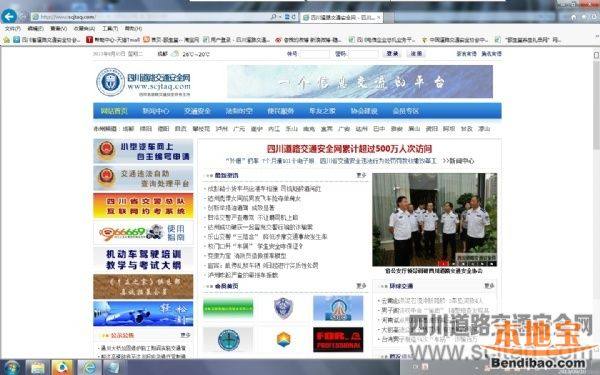Open the 我的微博 新浪微博 bookmark
This screenshot has width=600, height=375.
coord(309,39)
